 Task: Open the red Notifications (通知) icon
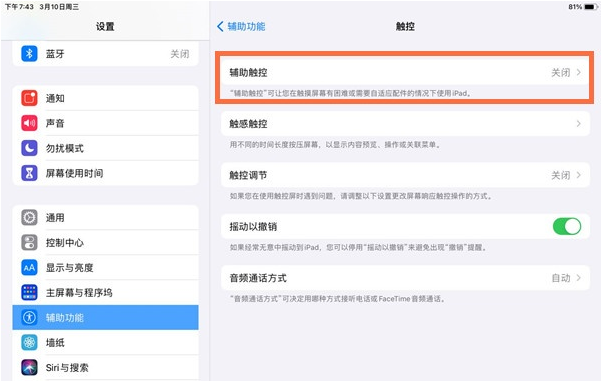[x=29, y=98]
